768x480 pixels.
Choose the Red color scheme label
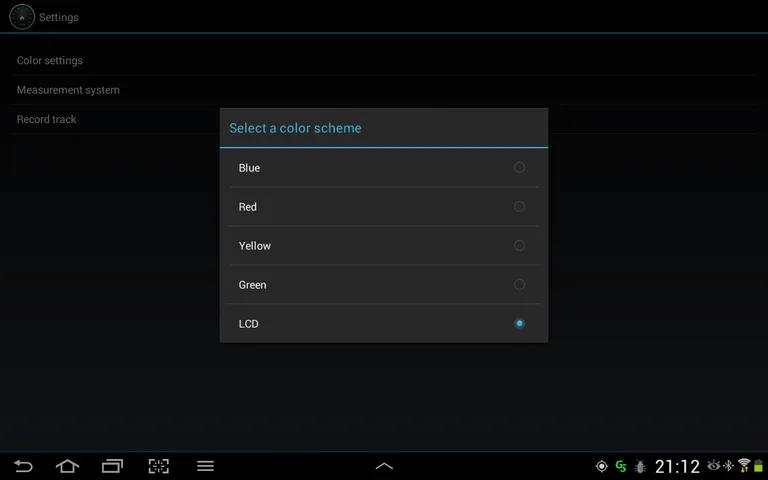click(x=247, y=207)
